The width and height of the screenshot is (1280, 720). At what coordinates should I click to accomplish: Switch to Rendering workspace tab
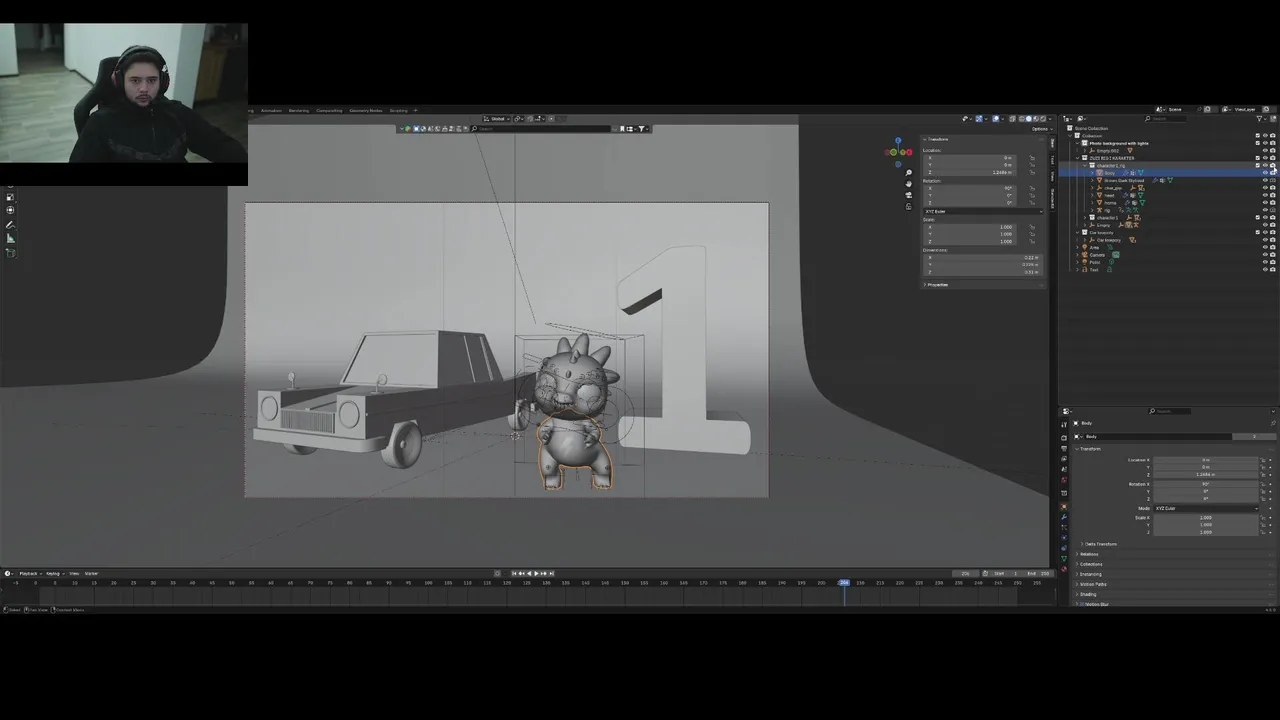click(299, 110)
